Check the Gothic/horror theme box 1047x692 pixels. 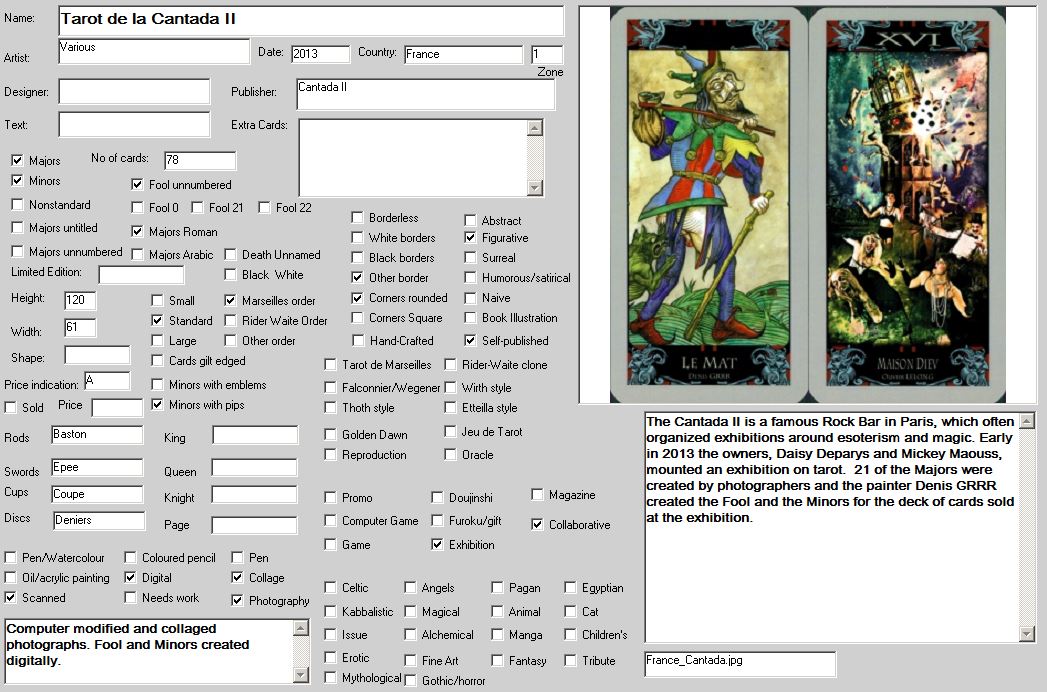tap(411, 681)
